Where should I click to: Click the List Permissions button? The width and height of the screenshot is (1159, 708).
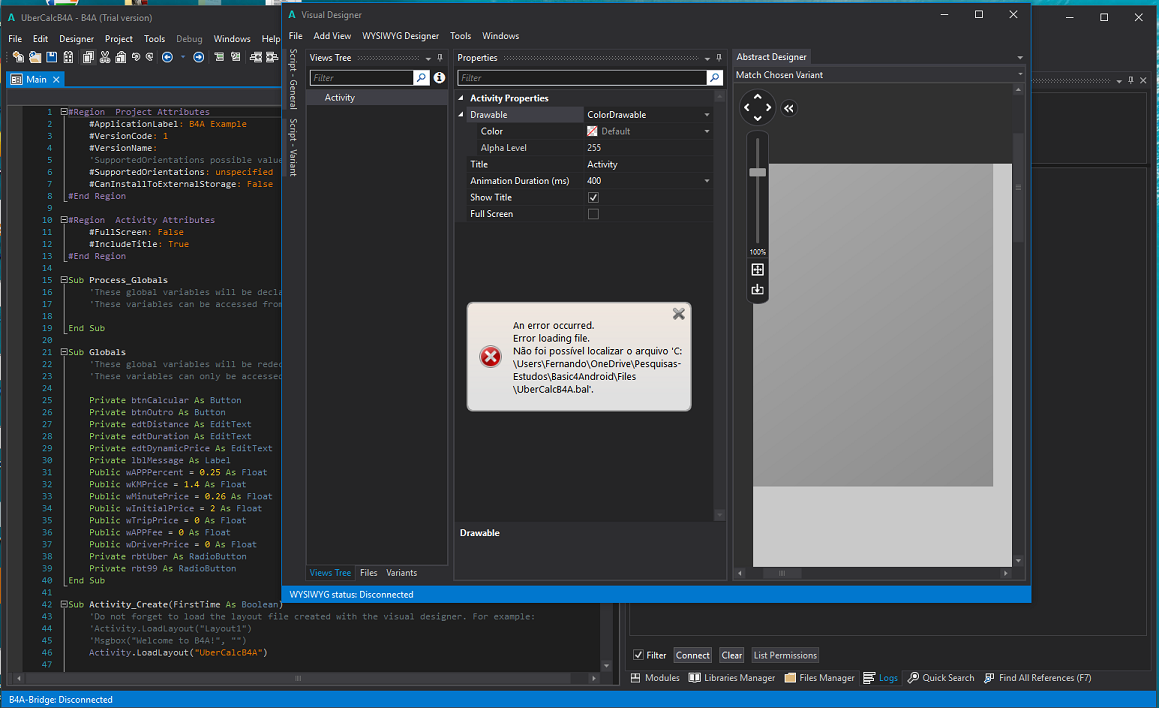[784, 655]
